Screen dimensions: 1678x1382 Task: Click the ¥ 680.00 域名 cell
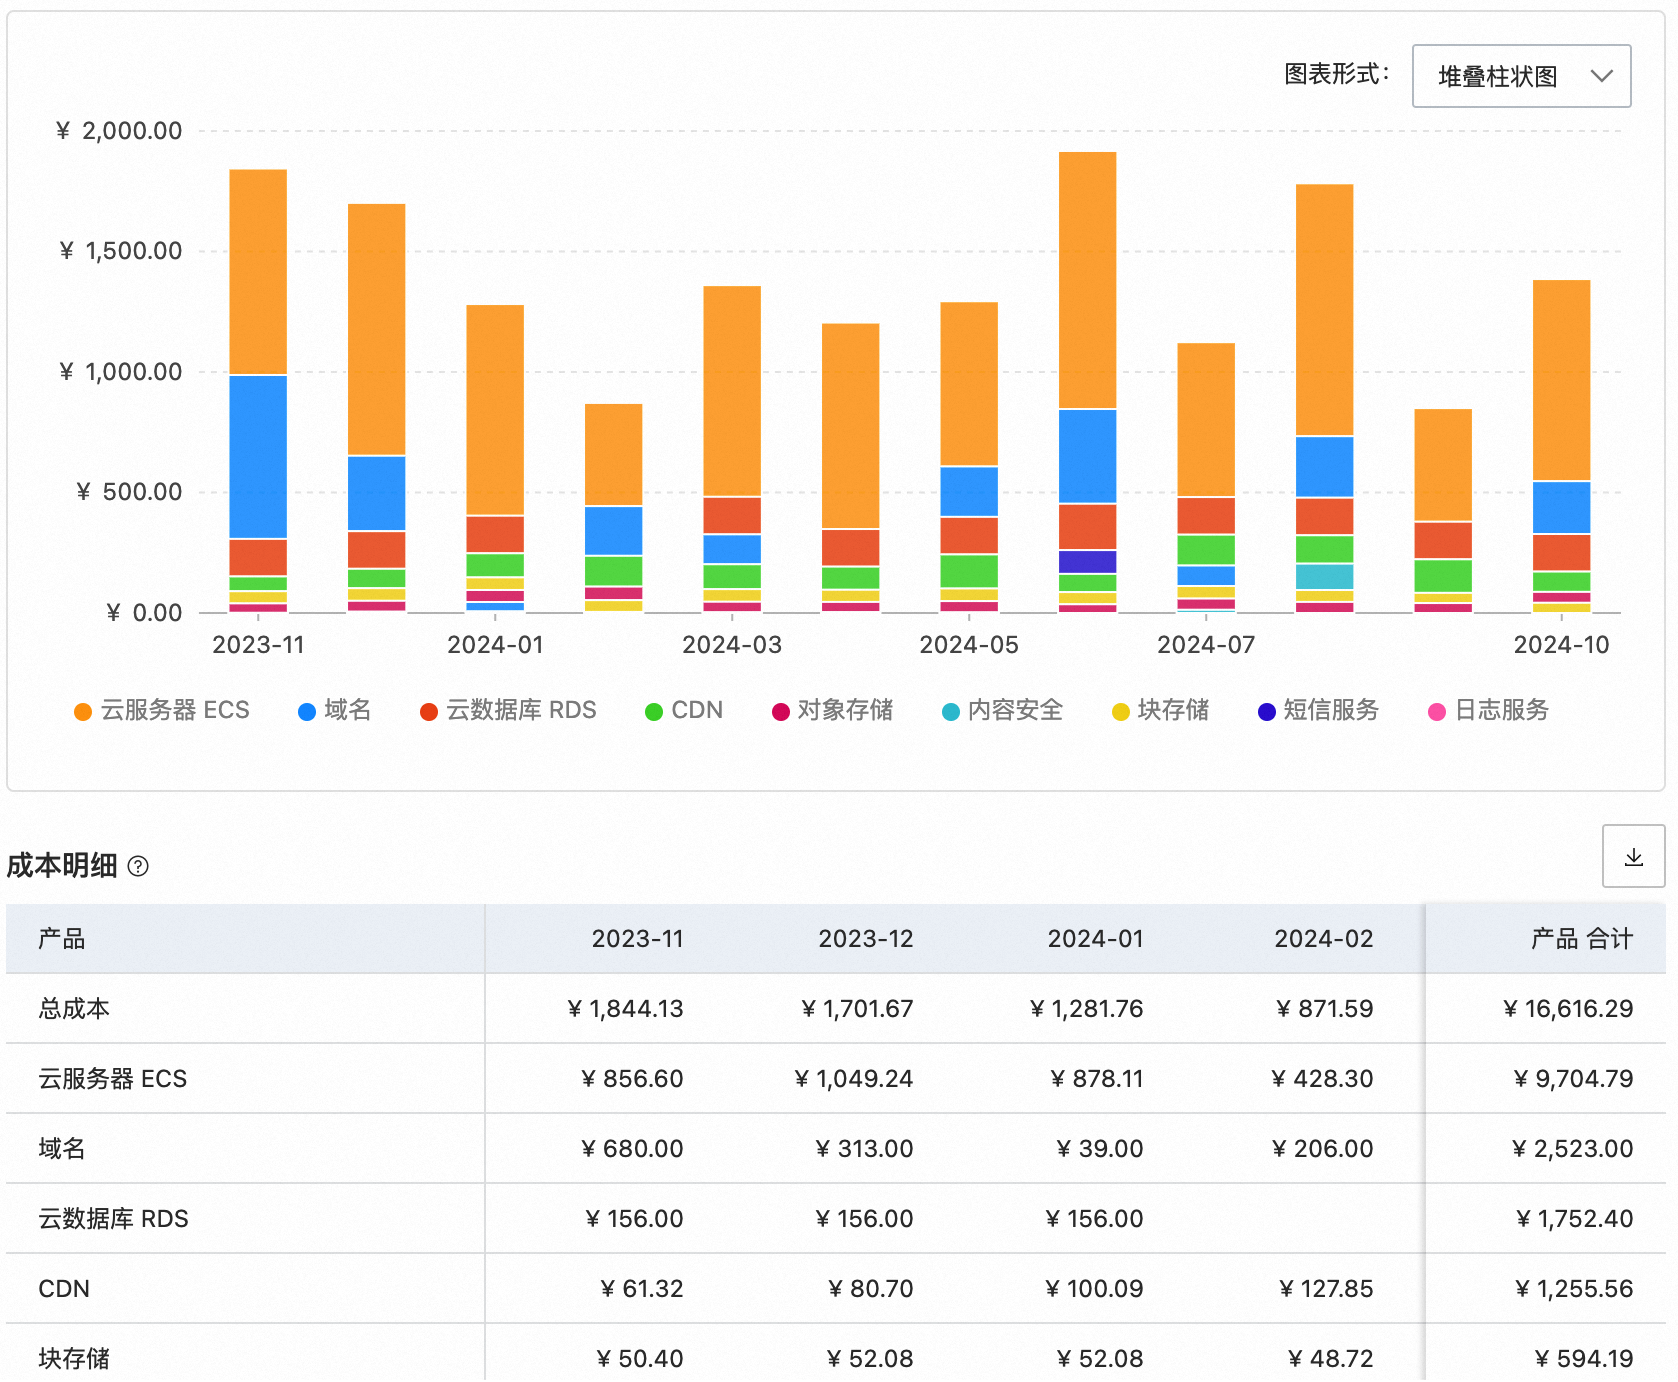(x=632, y=1149)
